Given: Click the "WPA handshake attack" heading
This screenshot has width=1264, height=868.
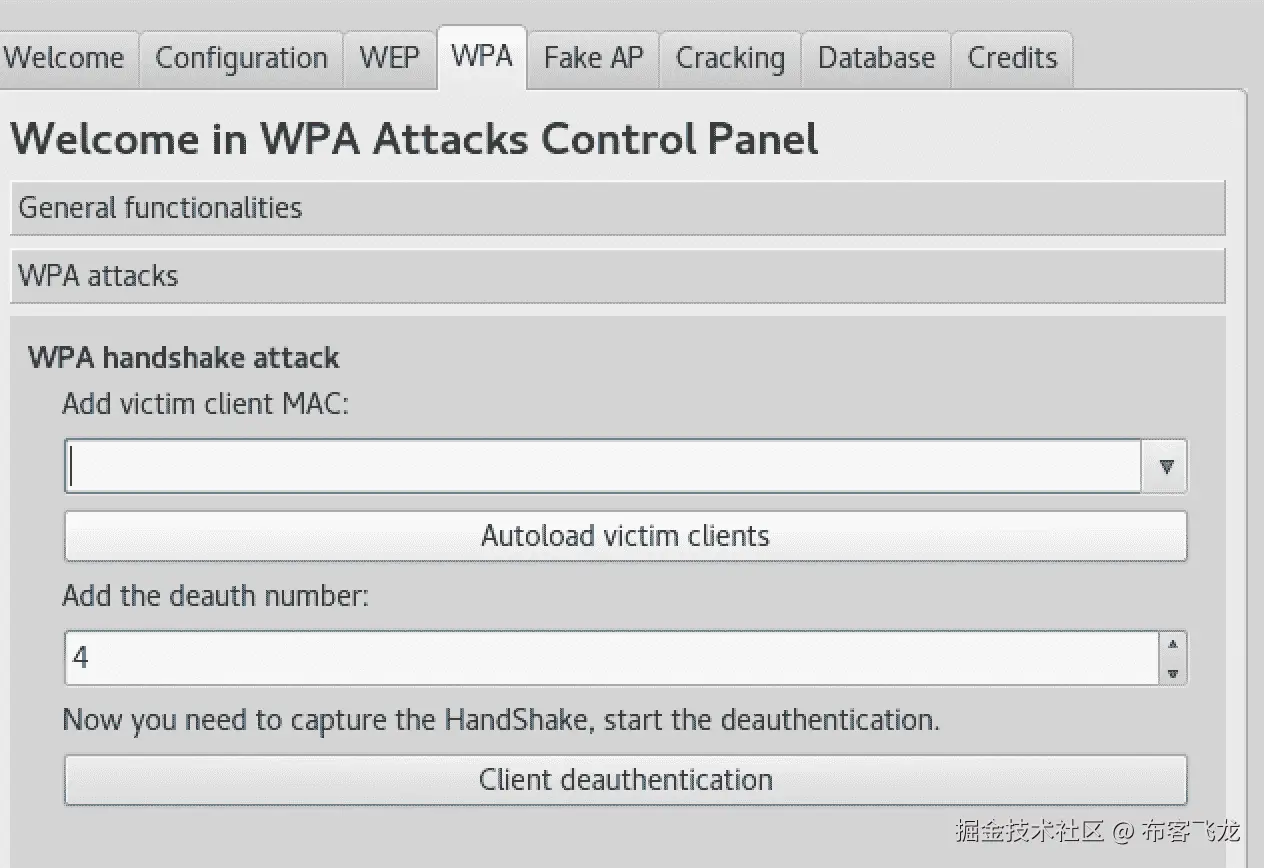Looking at the screenshot, I should tap(184, 358).
